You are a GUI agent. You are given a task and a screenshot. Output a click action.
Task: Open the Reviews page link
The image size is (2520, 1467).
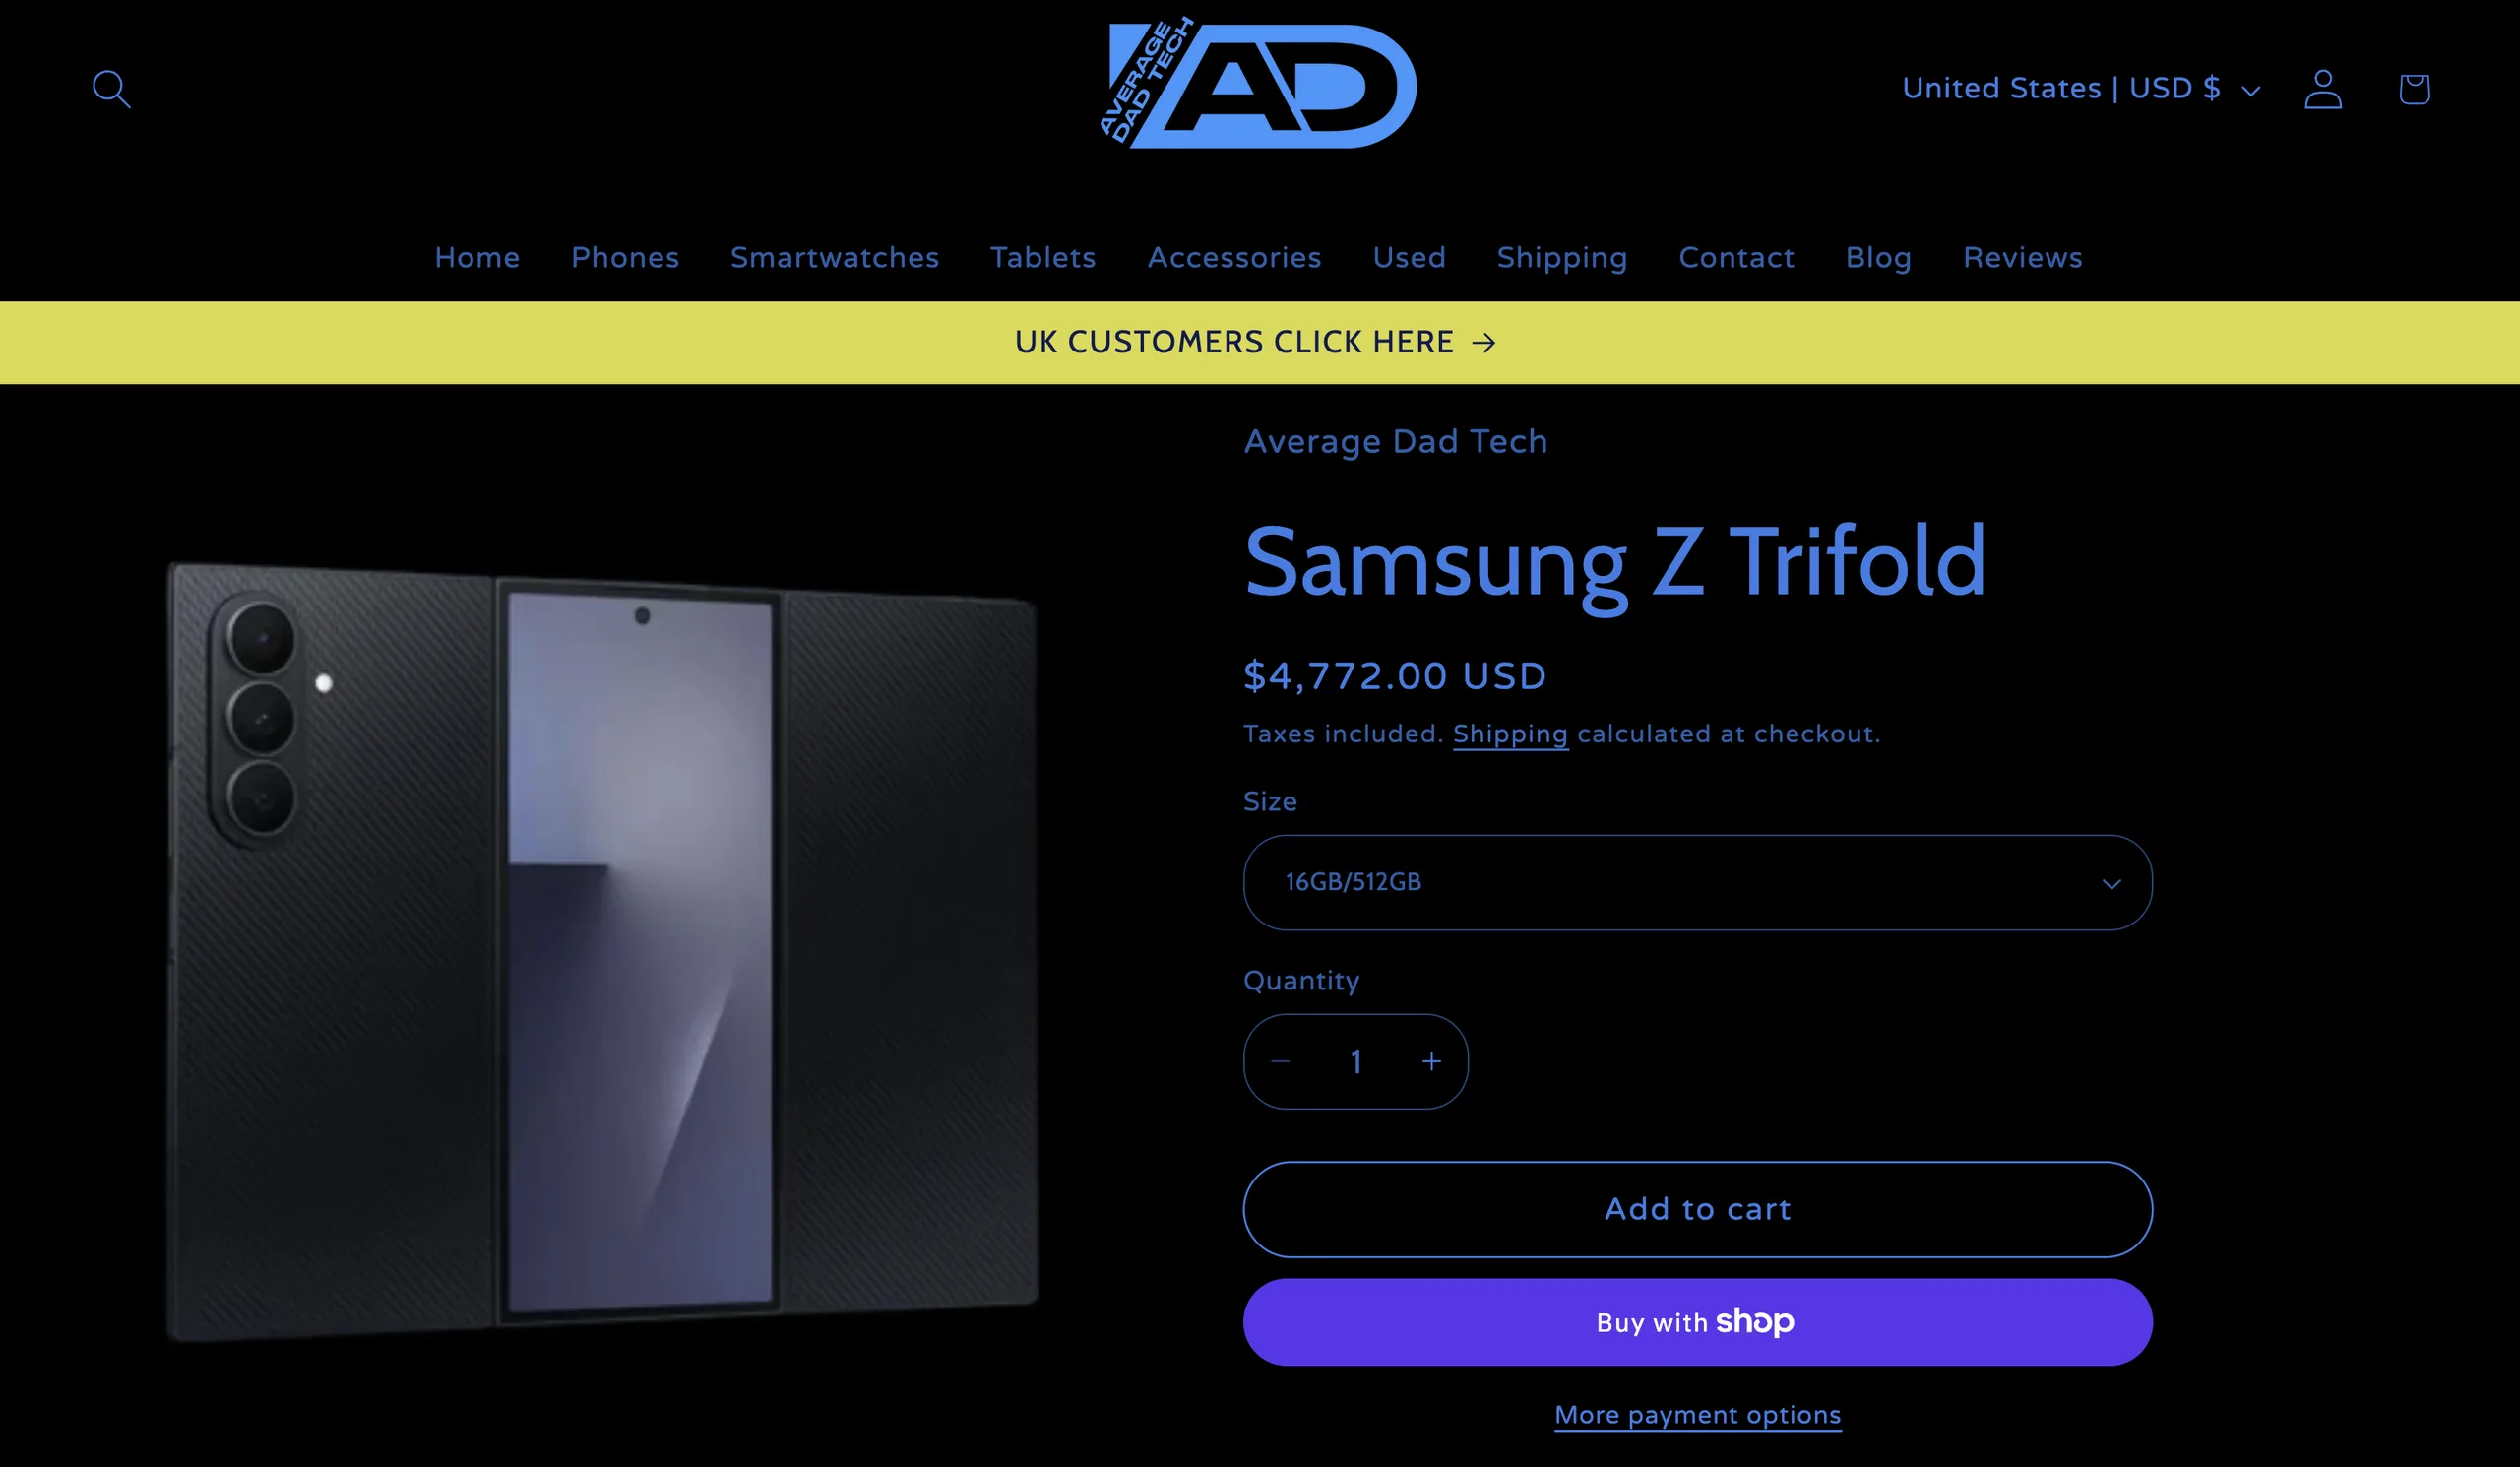pyautogui.click(x=2022, y=257)
